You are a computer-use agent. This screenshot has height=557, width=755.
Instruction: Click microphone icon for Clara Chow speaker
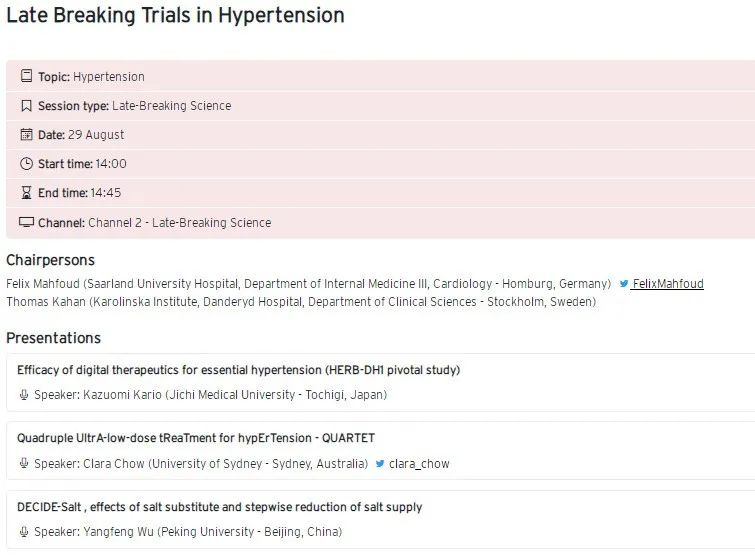click(24, 464)
